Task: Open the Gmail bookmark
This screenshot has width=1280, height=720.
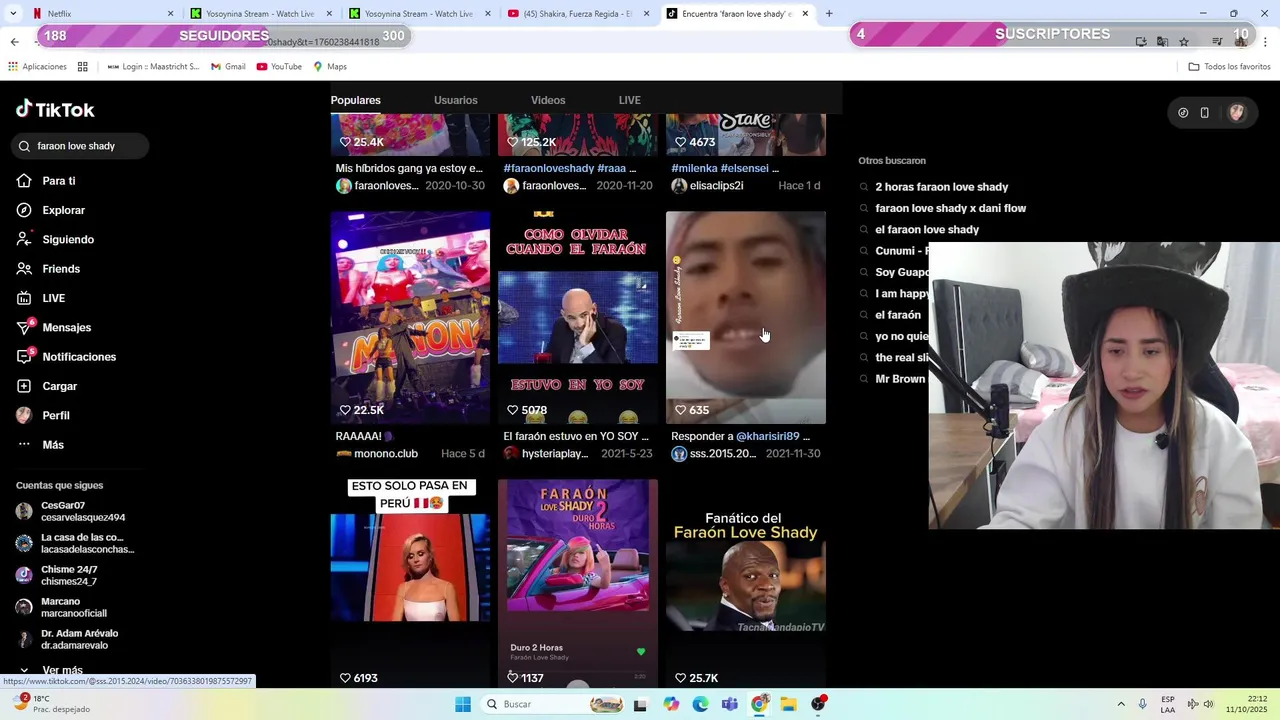Action: pyautogui.click(x=228, y=67)
